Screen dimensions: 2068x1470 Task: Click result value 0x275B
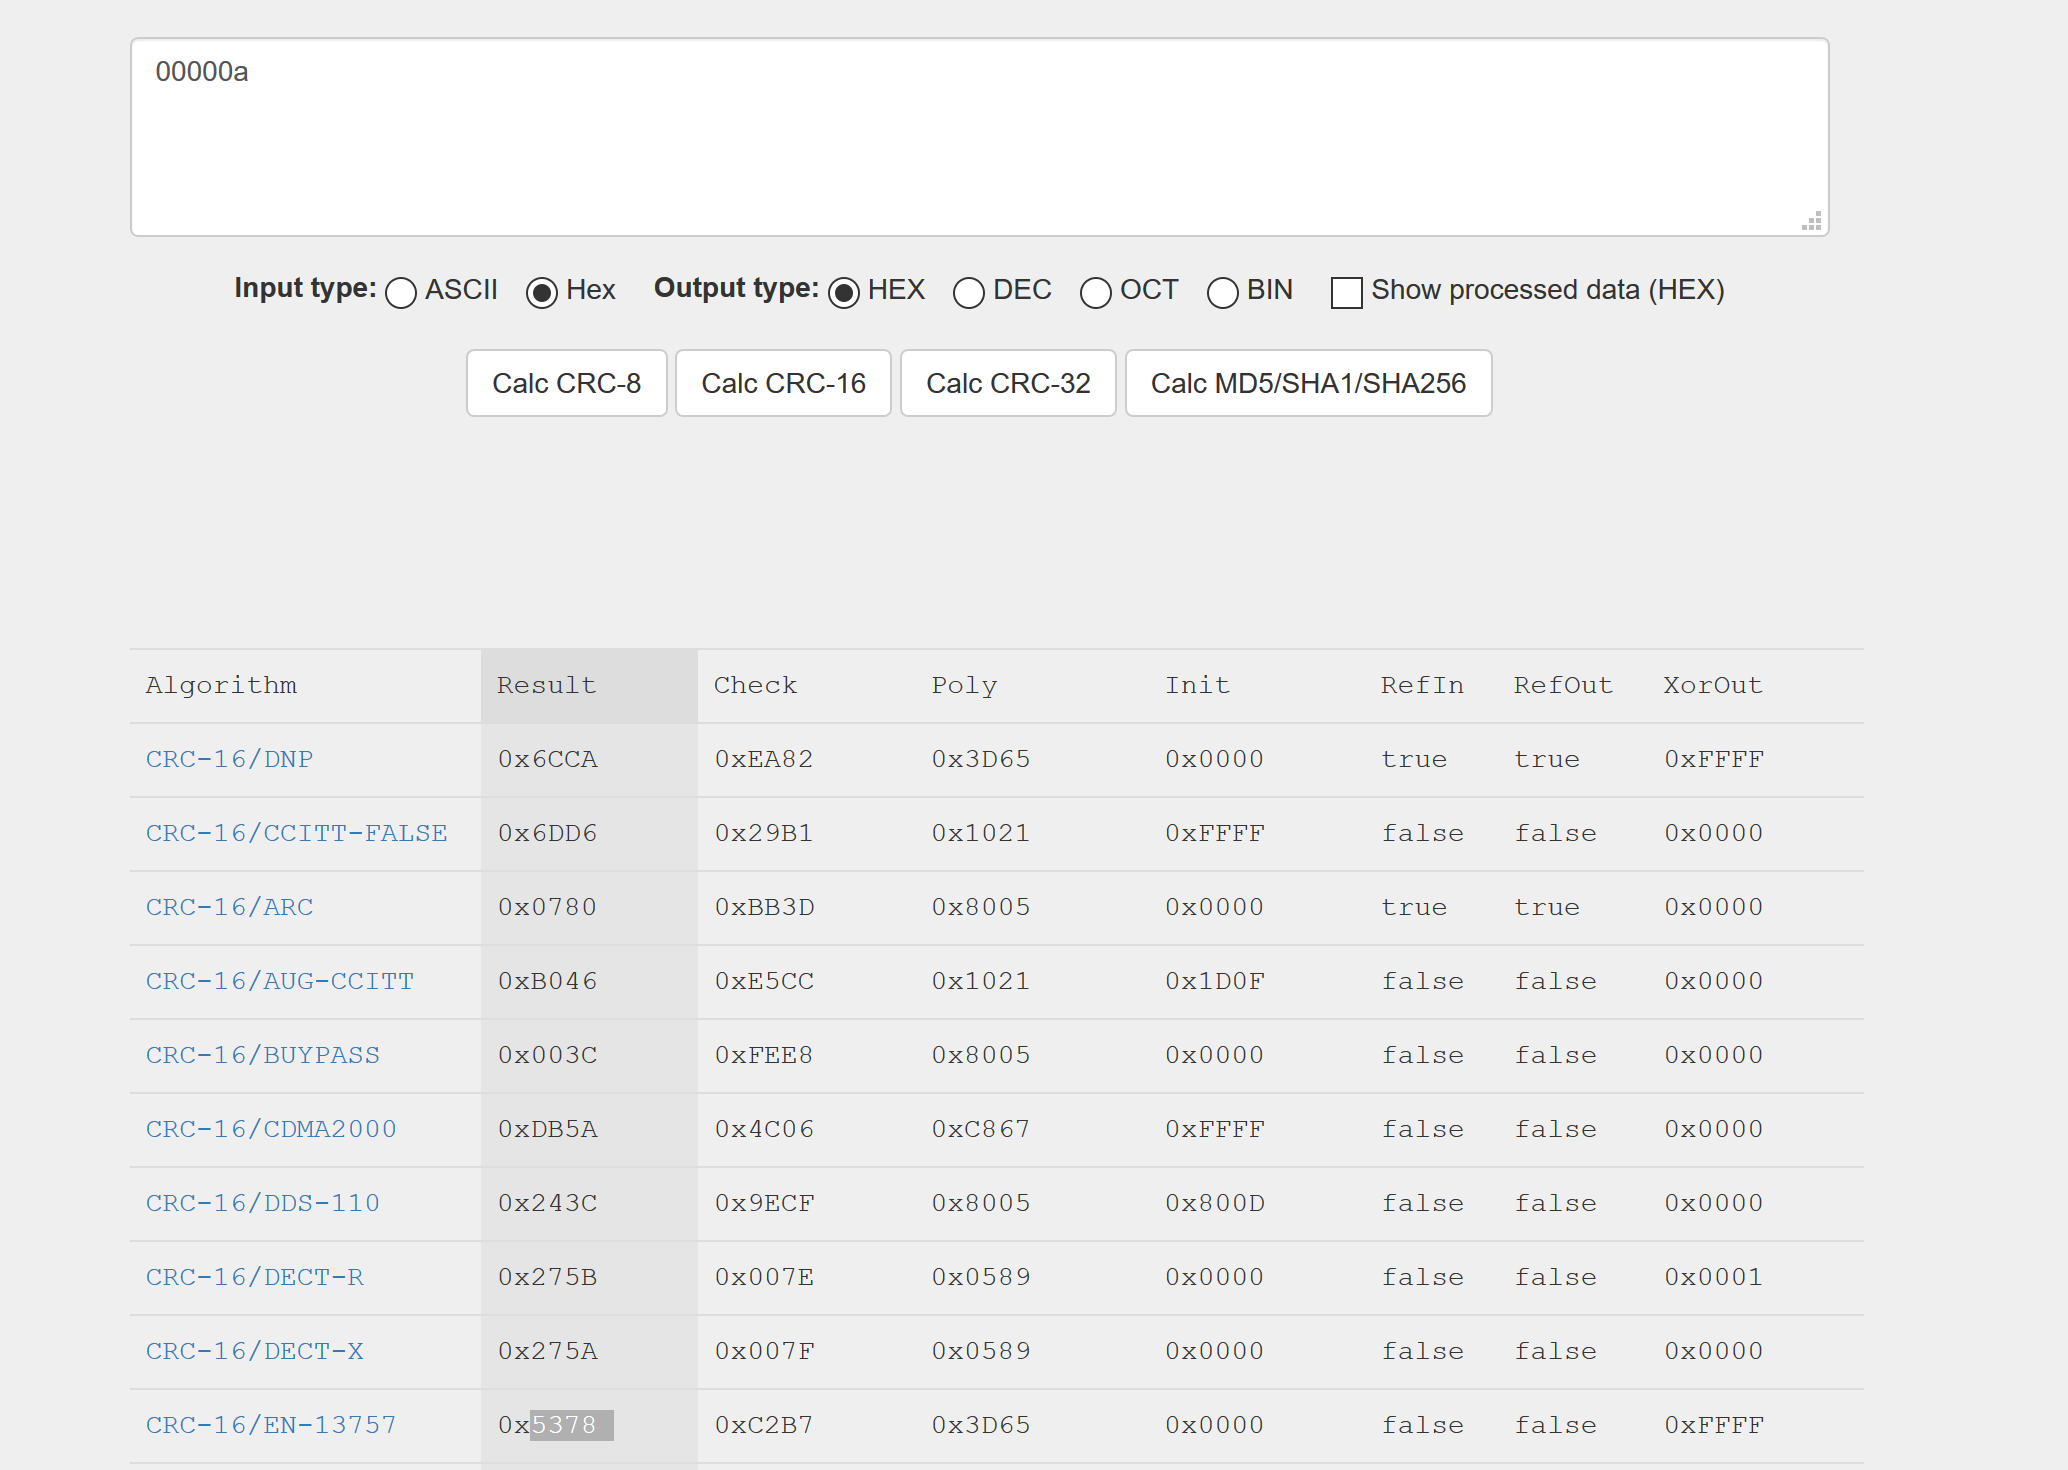coord(547,1277)
